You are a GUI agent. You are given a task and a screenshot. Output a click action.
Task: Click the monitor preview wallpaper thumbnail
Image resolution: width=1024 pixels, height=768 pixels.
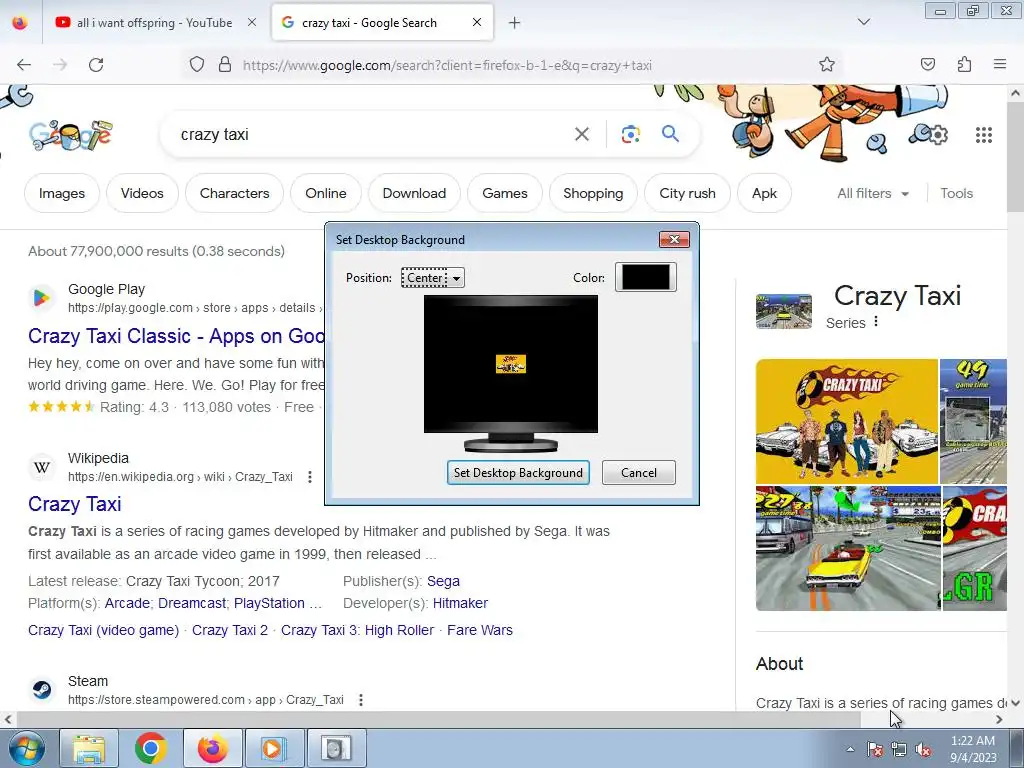click(x=511, y=364)
